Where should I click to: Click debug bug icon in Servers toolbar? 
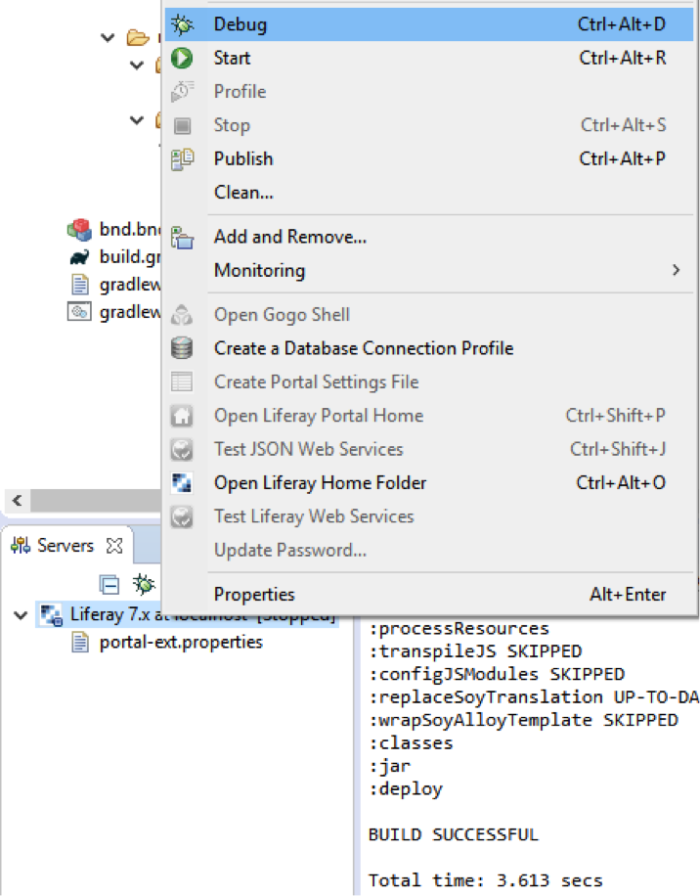pos(143,584)
